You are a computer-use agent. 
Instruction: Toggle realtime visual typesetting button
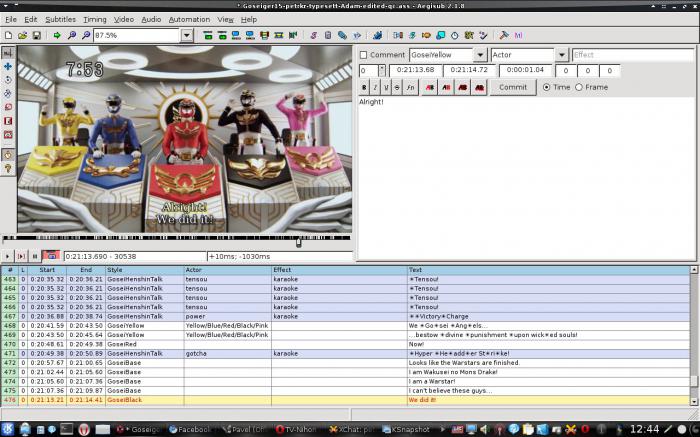8,155
